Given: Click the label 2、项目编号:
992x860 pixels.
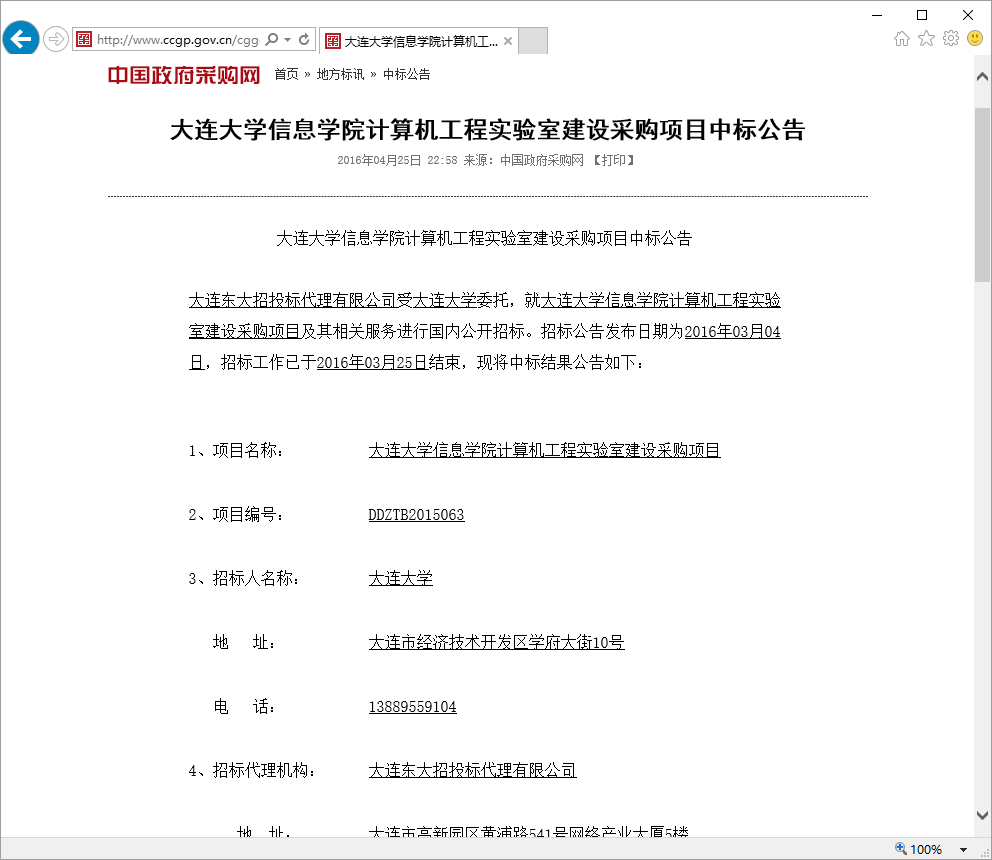Looking at the screenshot, I should click(236, 515).
